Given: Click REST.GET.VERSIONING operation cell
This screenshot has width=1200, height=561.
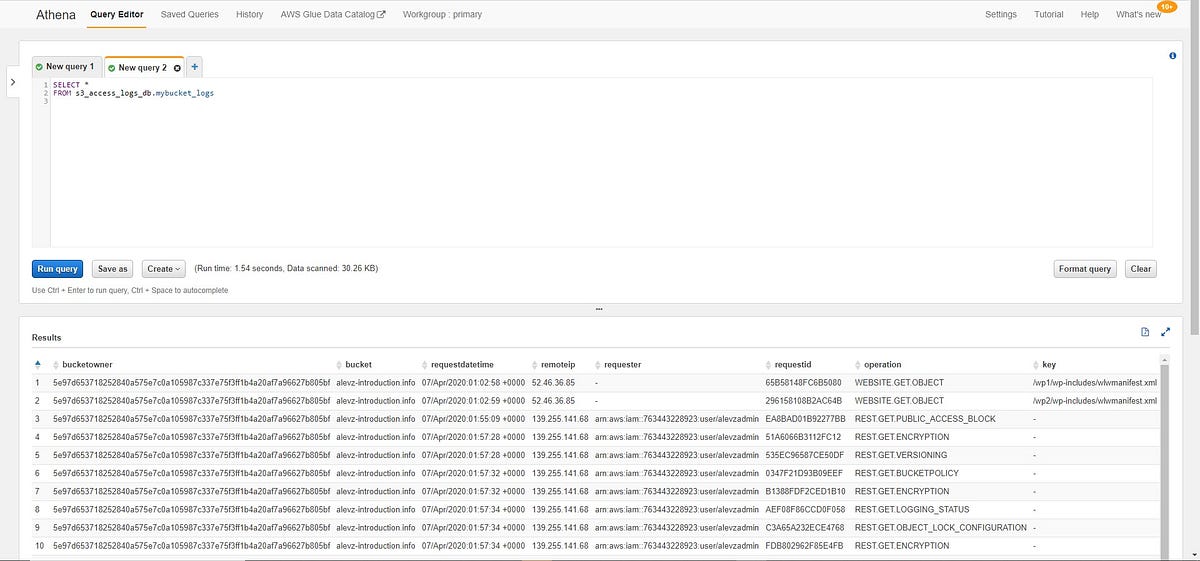Looking at the screenshot, I should point(902,455).
